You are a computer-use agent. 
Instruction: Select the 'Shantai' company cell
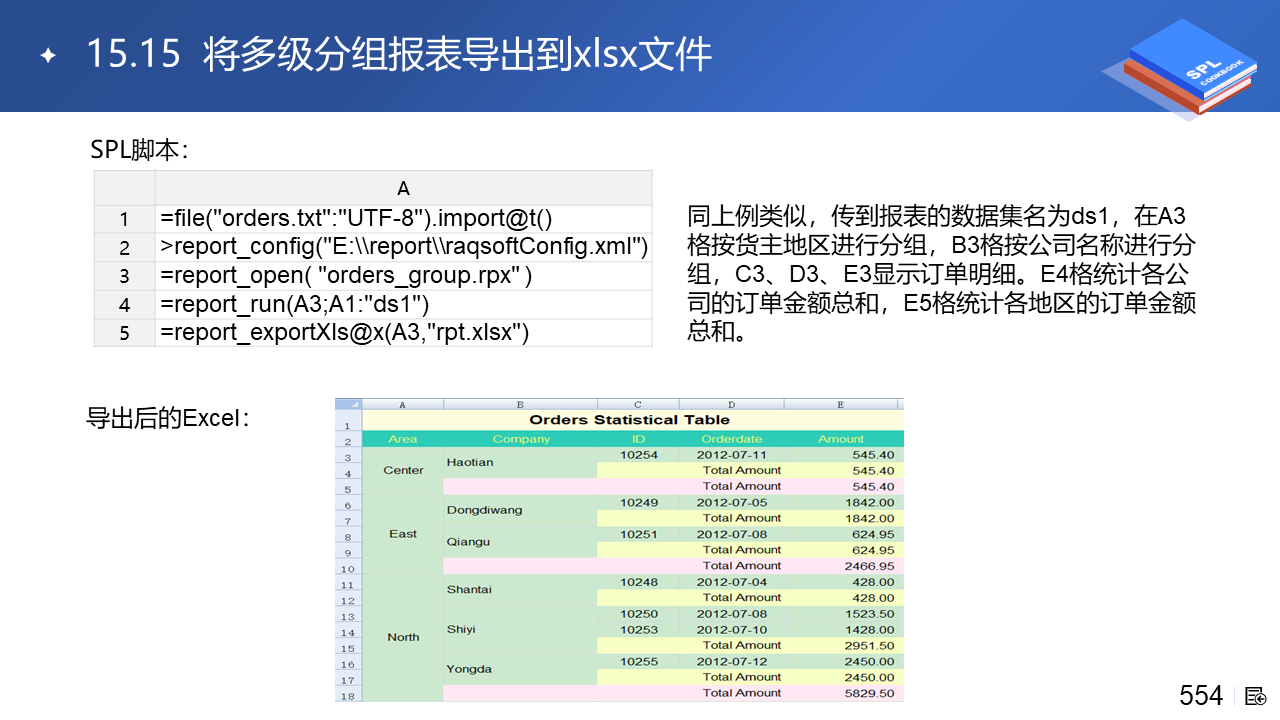tap(521, 589)
